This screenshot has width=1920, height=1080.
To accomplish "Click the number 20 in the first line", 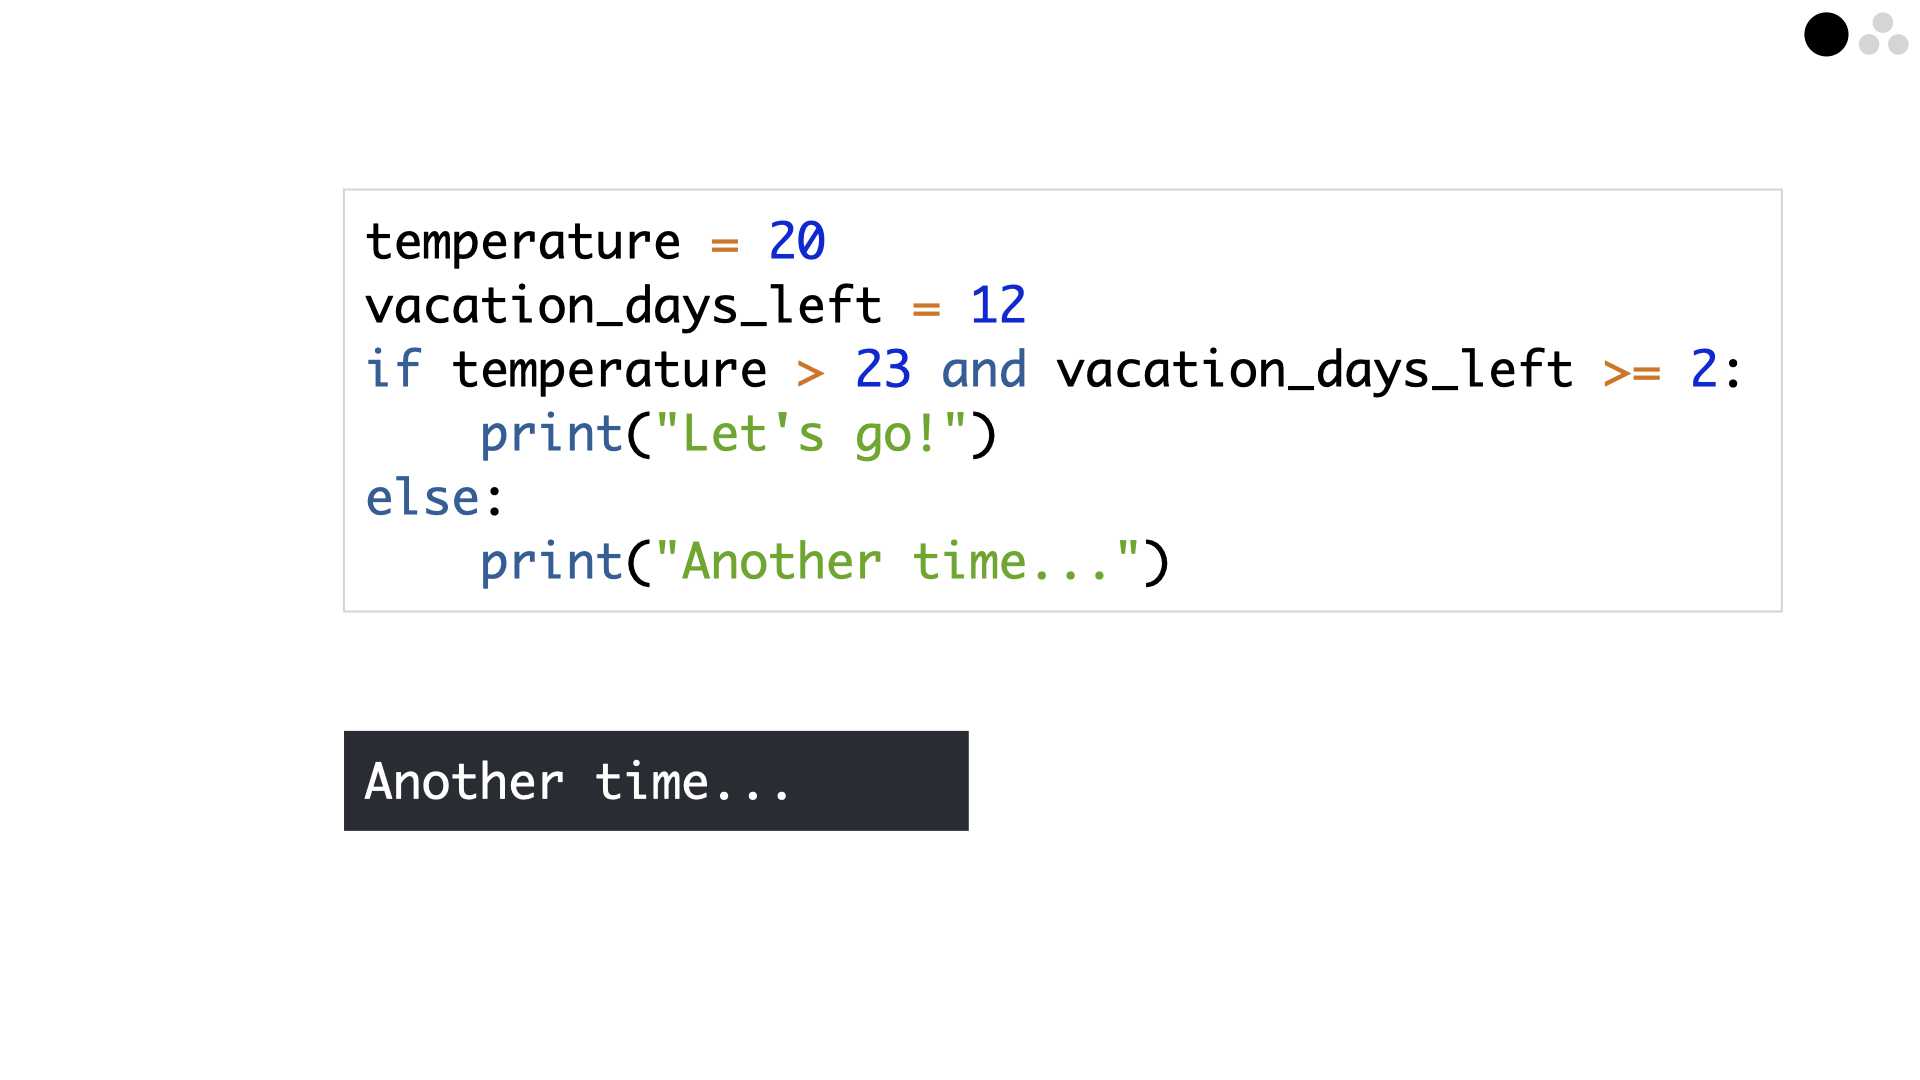I will (797, 242).
